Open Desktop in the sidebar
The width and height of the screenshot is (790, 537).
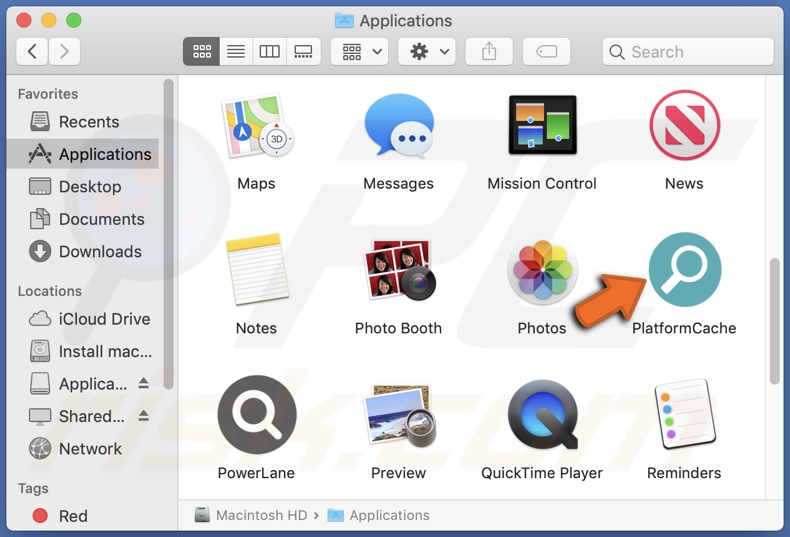click(83, 186)
